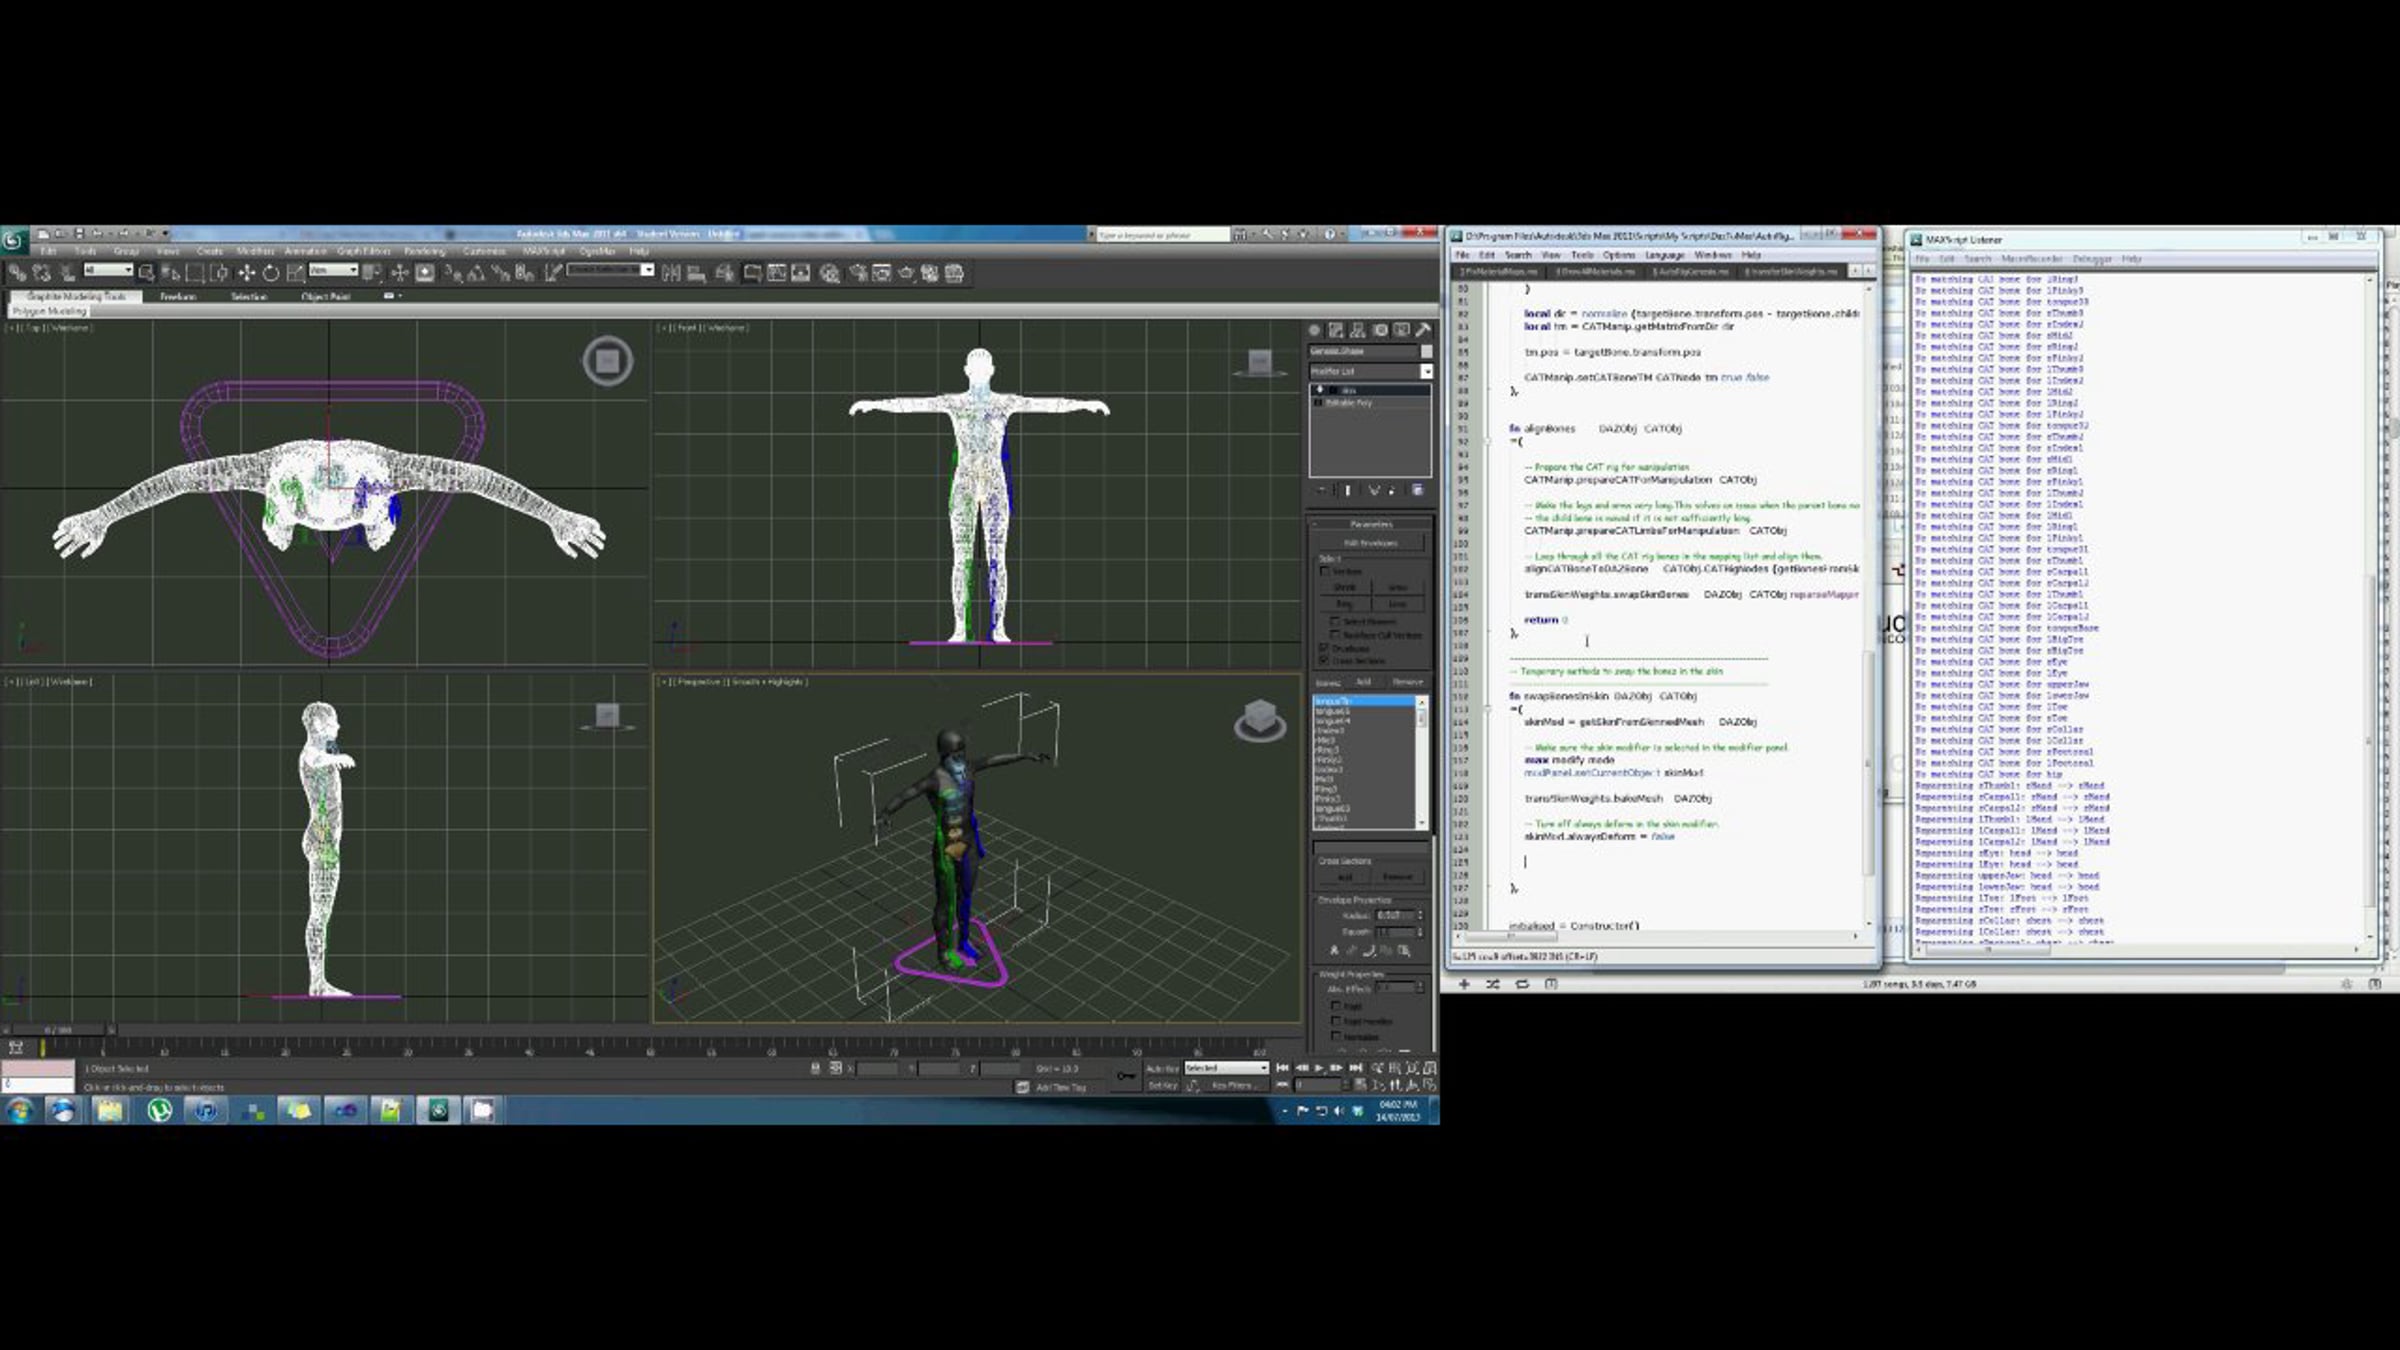Toggle the Envelopes checkbox
Viewport: 2400px width, 1350px height.
1324,648
